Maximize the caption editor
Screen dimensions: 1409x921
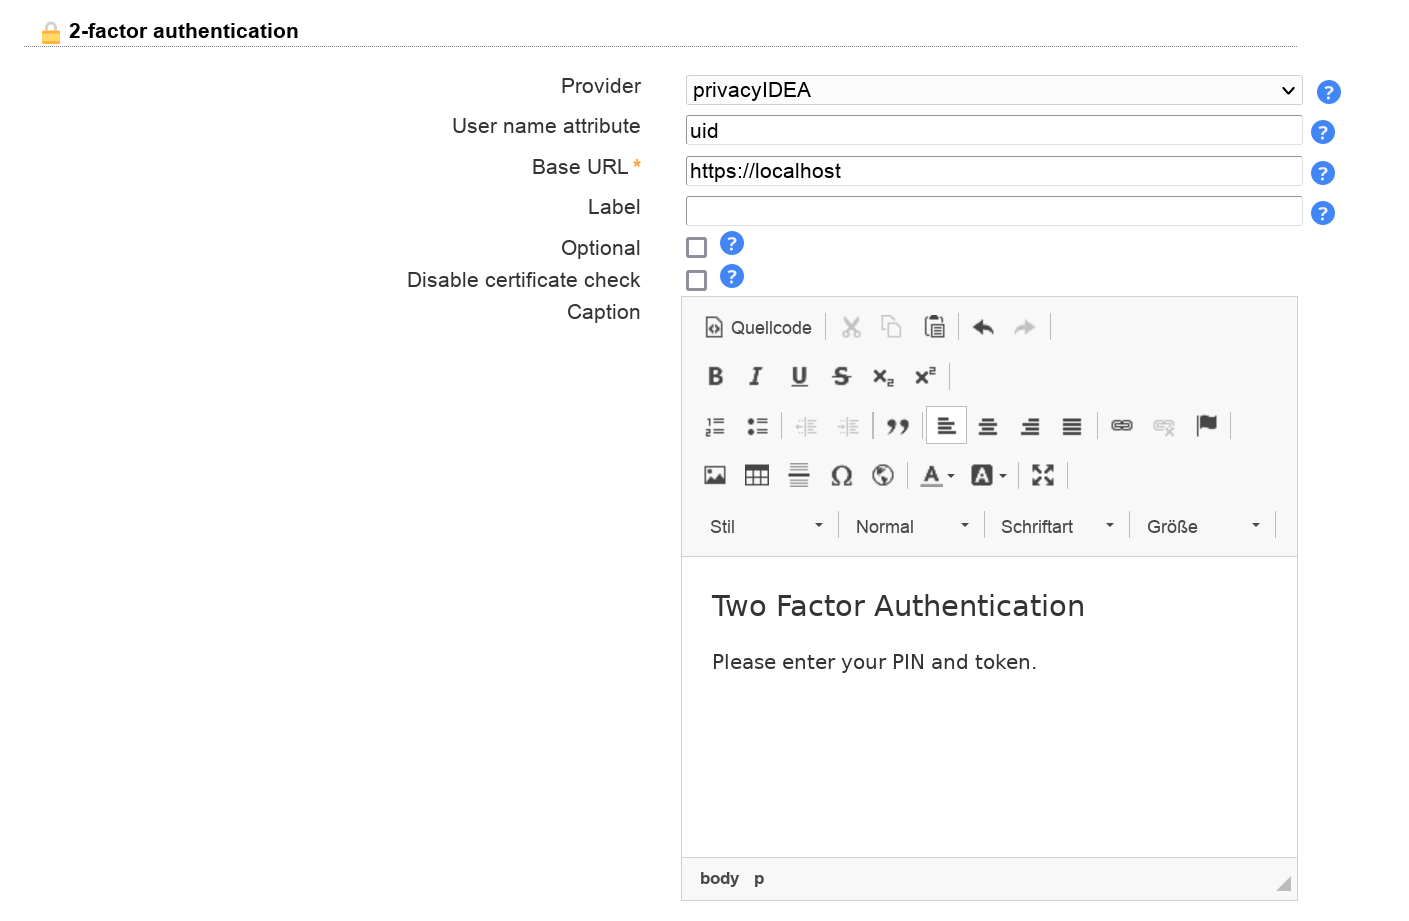(x=1043, y=476)
